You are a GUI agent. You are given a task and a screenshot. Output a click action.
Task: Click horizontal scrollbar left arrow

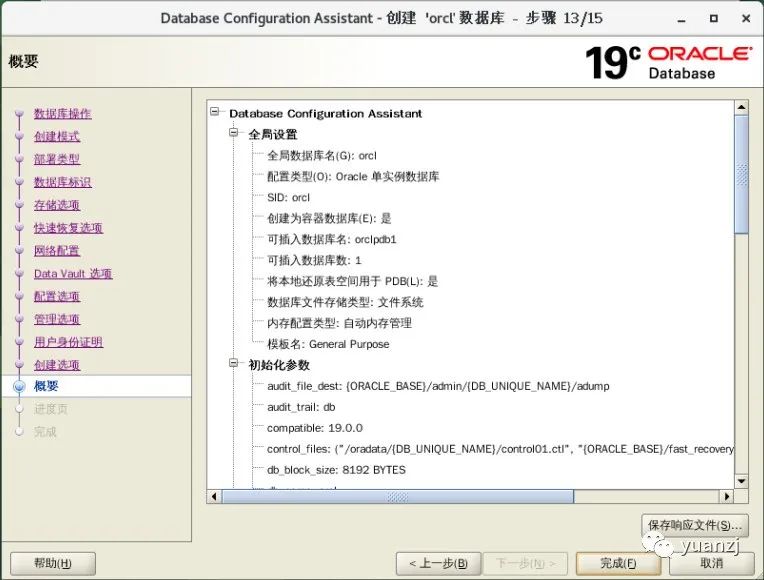[x=214, y=497]
